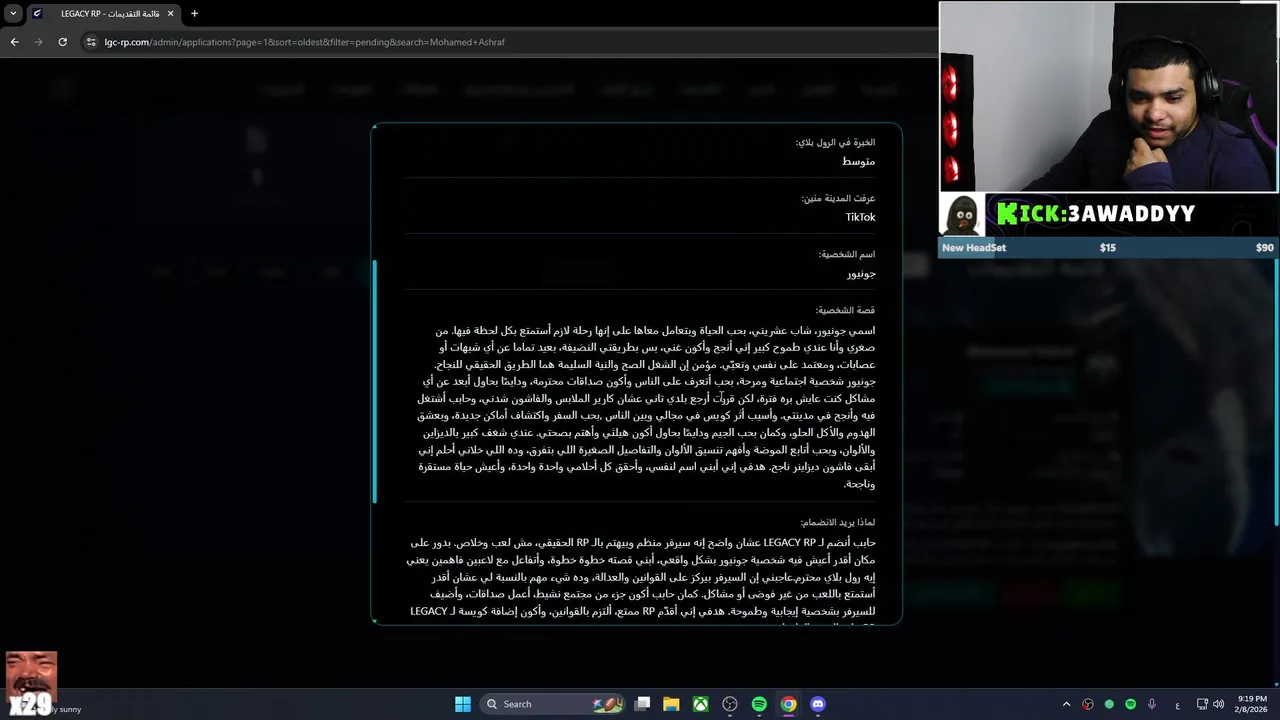This screenshot has height=720, width=1280.
Task: Focus the address bar URL
Action: click(304, 42)
